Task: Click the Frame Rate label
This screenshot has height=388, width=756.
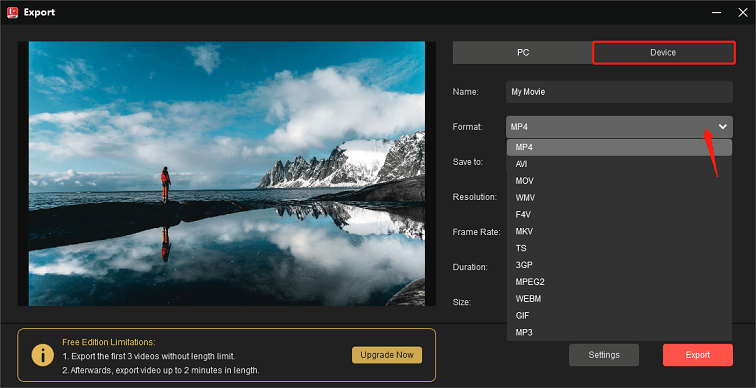Action: click(x=476, y=232)
